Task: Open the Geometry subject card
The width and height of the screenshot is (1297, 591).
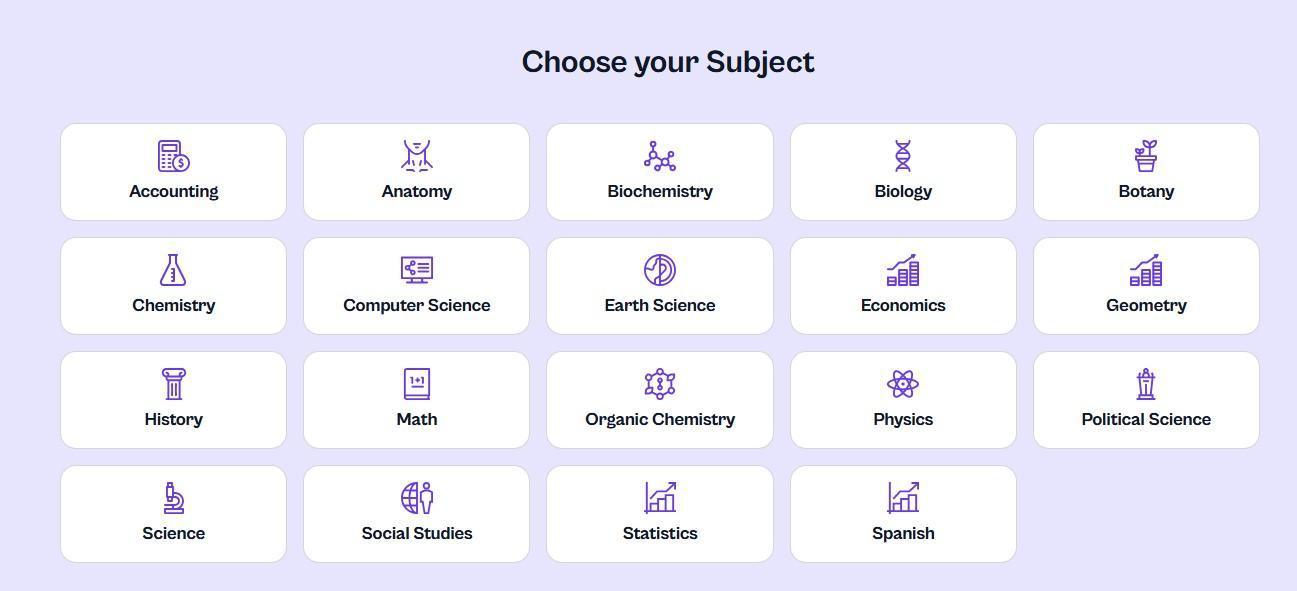Action: pos(1146,286)
